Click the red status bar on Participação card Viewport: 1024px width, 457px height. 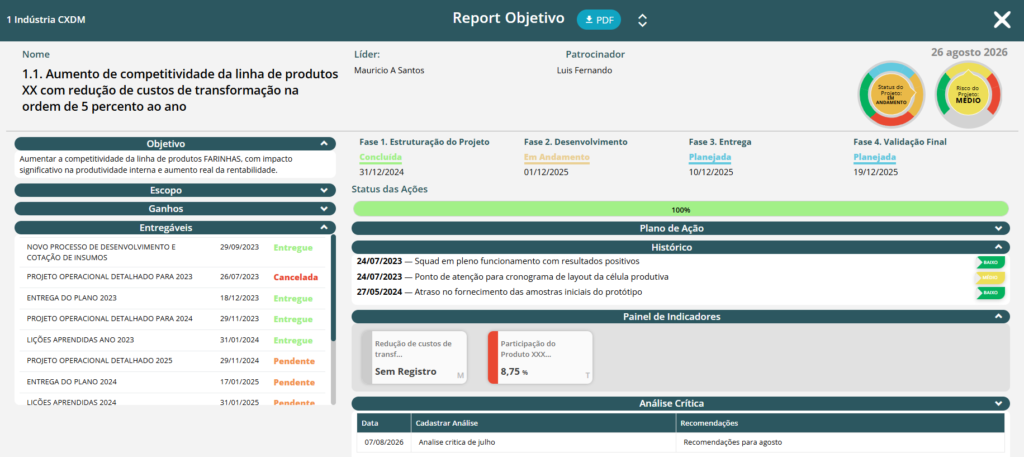click(x=492, y=358)
